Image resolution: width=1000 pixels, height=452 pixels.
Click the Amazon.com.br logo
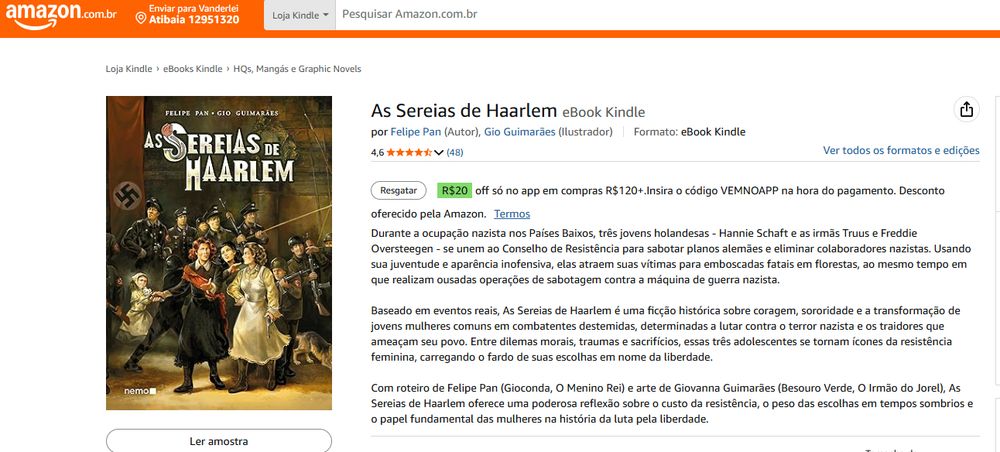pyautogui.click(x=61, y=15)
